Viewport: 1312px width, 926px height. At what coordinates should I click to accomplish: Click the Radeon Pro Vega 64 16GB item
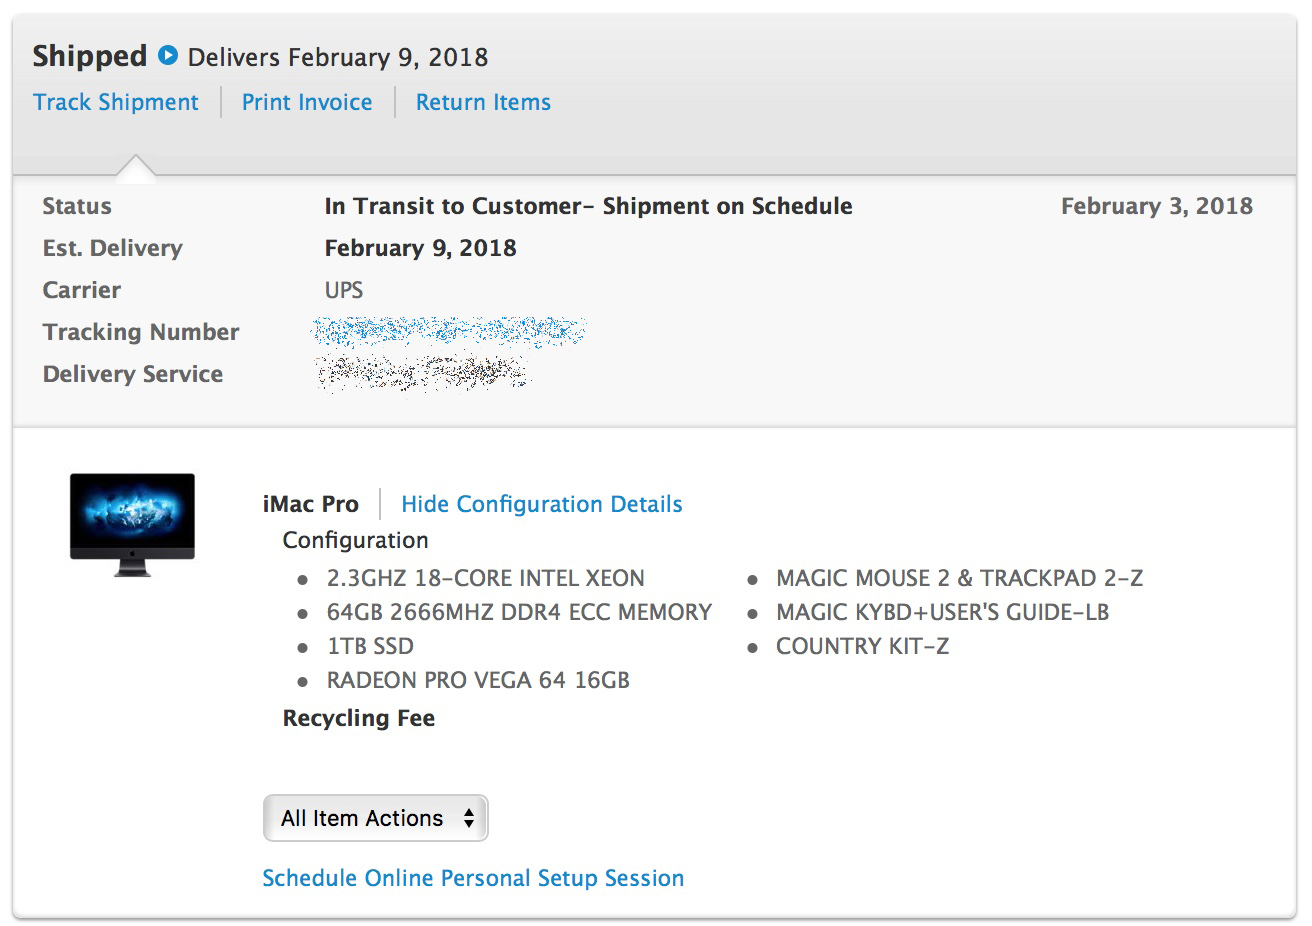(x=478, y=680)
